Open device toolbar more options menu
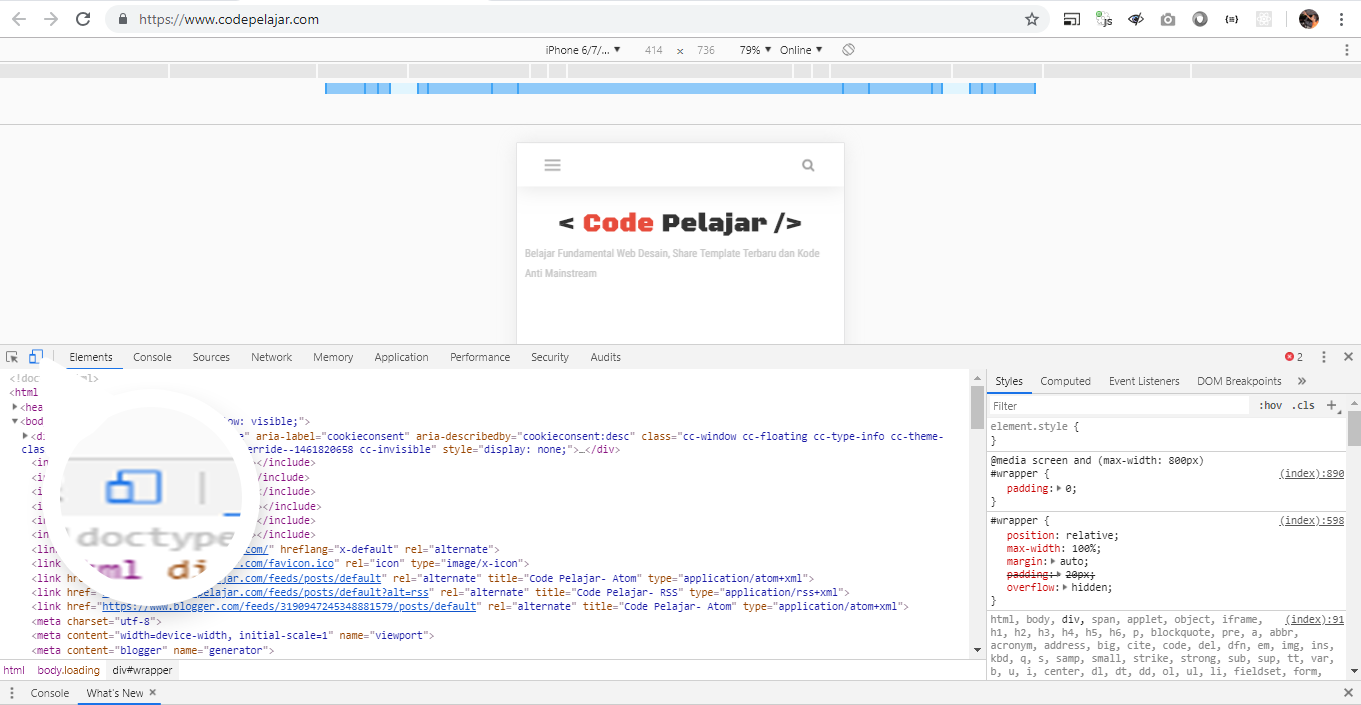The image size is (1361, 705). (x=1347, y=50)
